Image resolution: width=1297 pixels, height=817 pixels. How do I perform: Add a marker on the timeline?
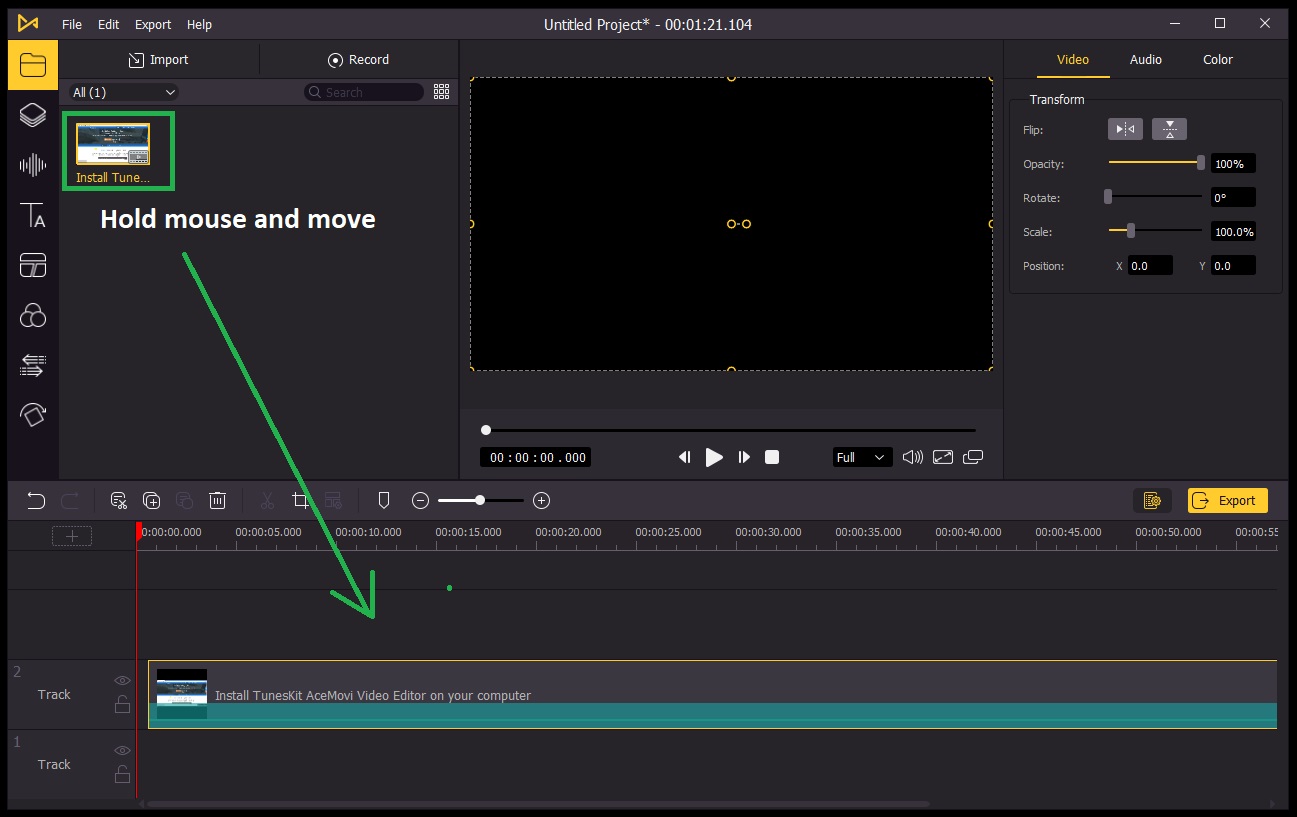[x=383, y=500]
